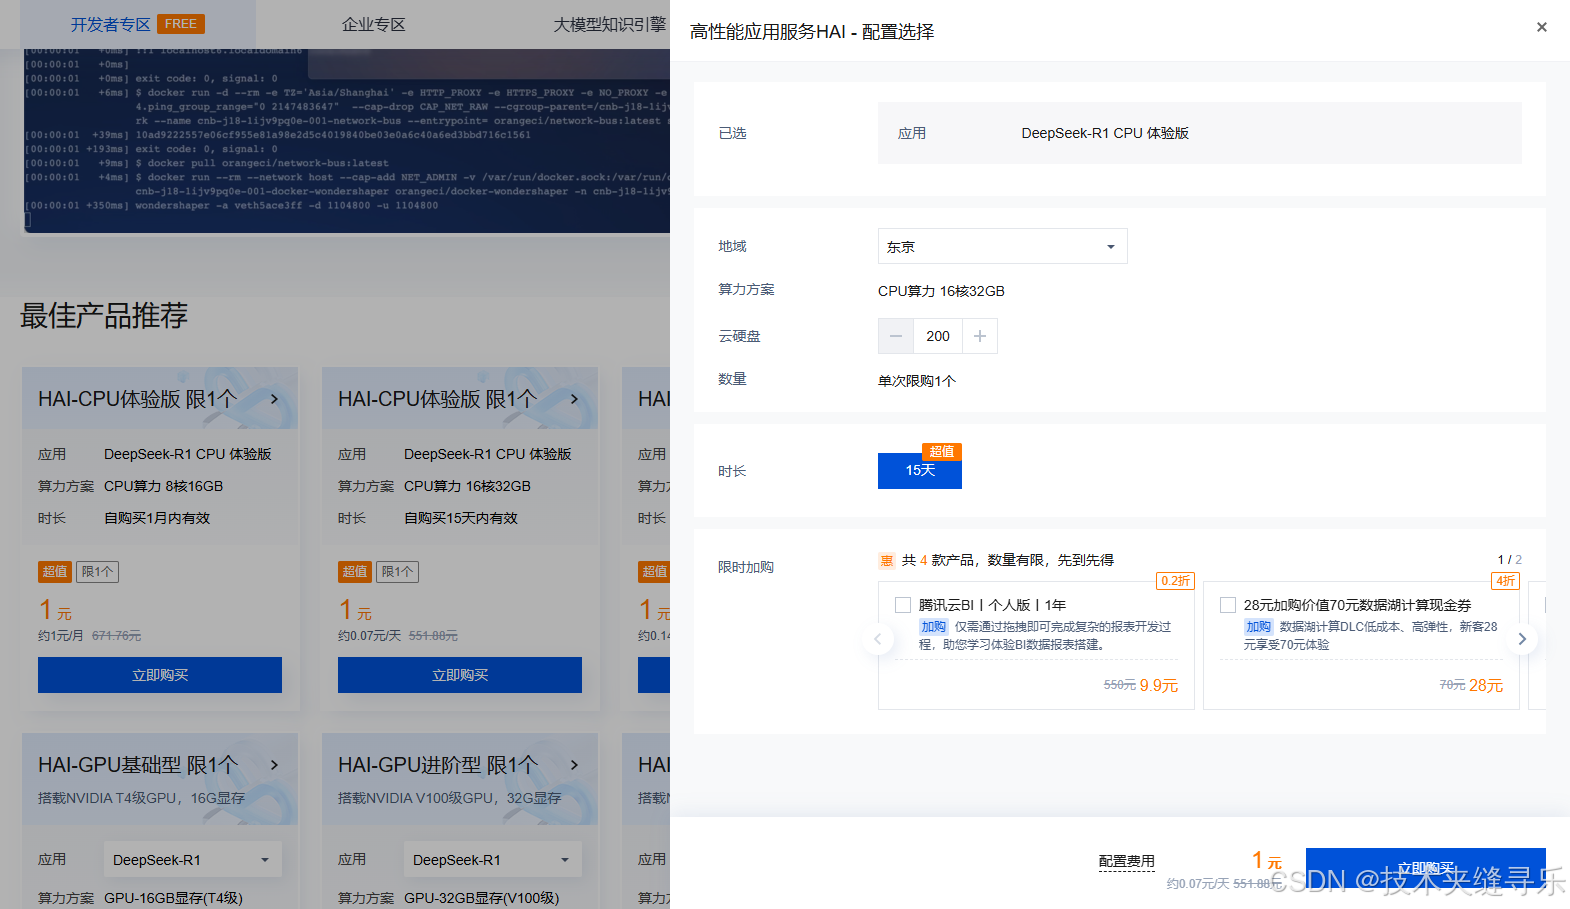Switch to the 企业专区 tab
The width and height of the screenshot is (1570, 909).
pos(374,24)
